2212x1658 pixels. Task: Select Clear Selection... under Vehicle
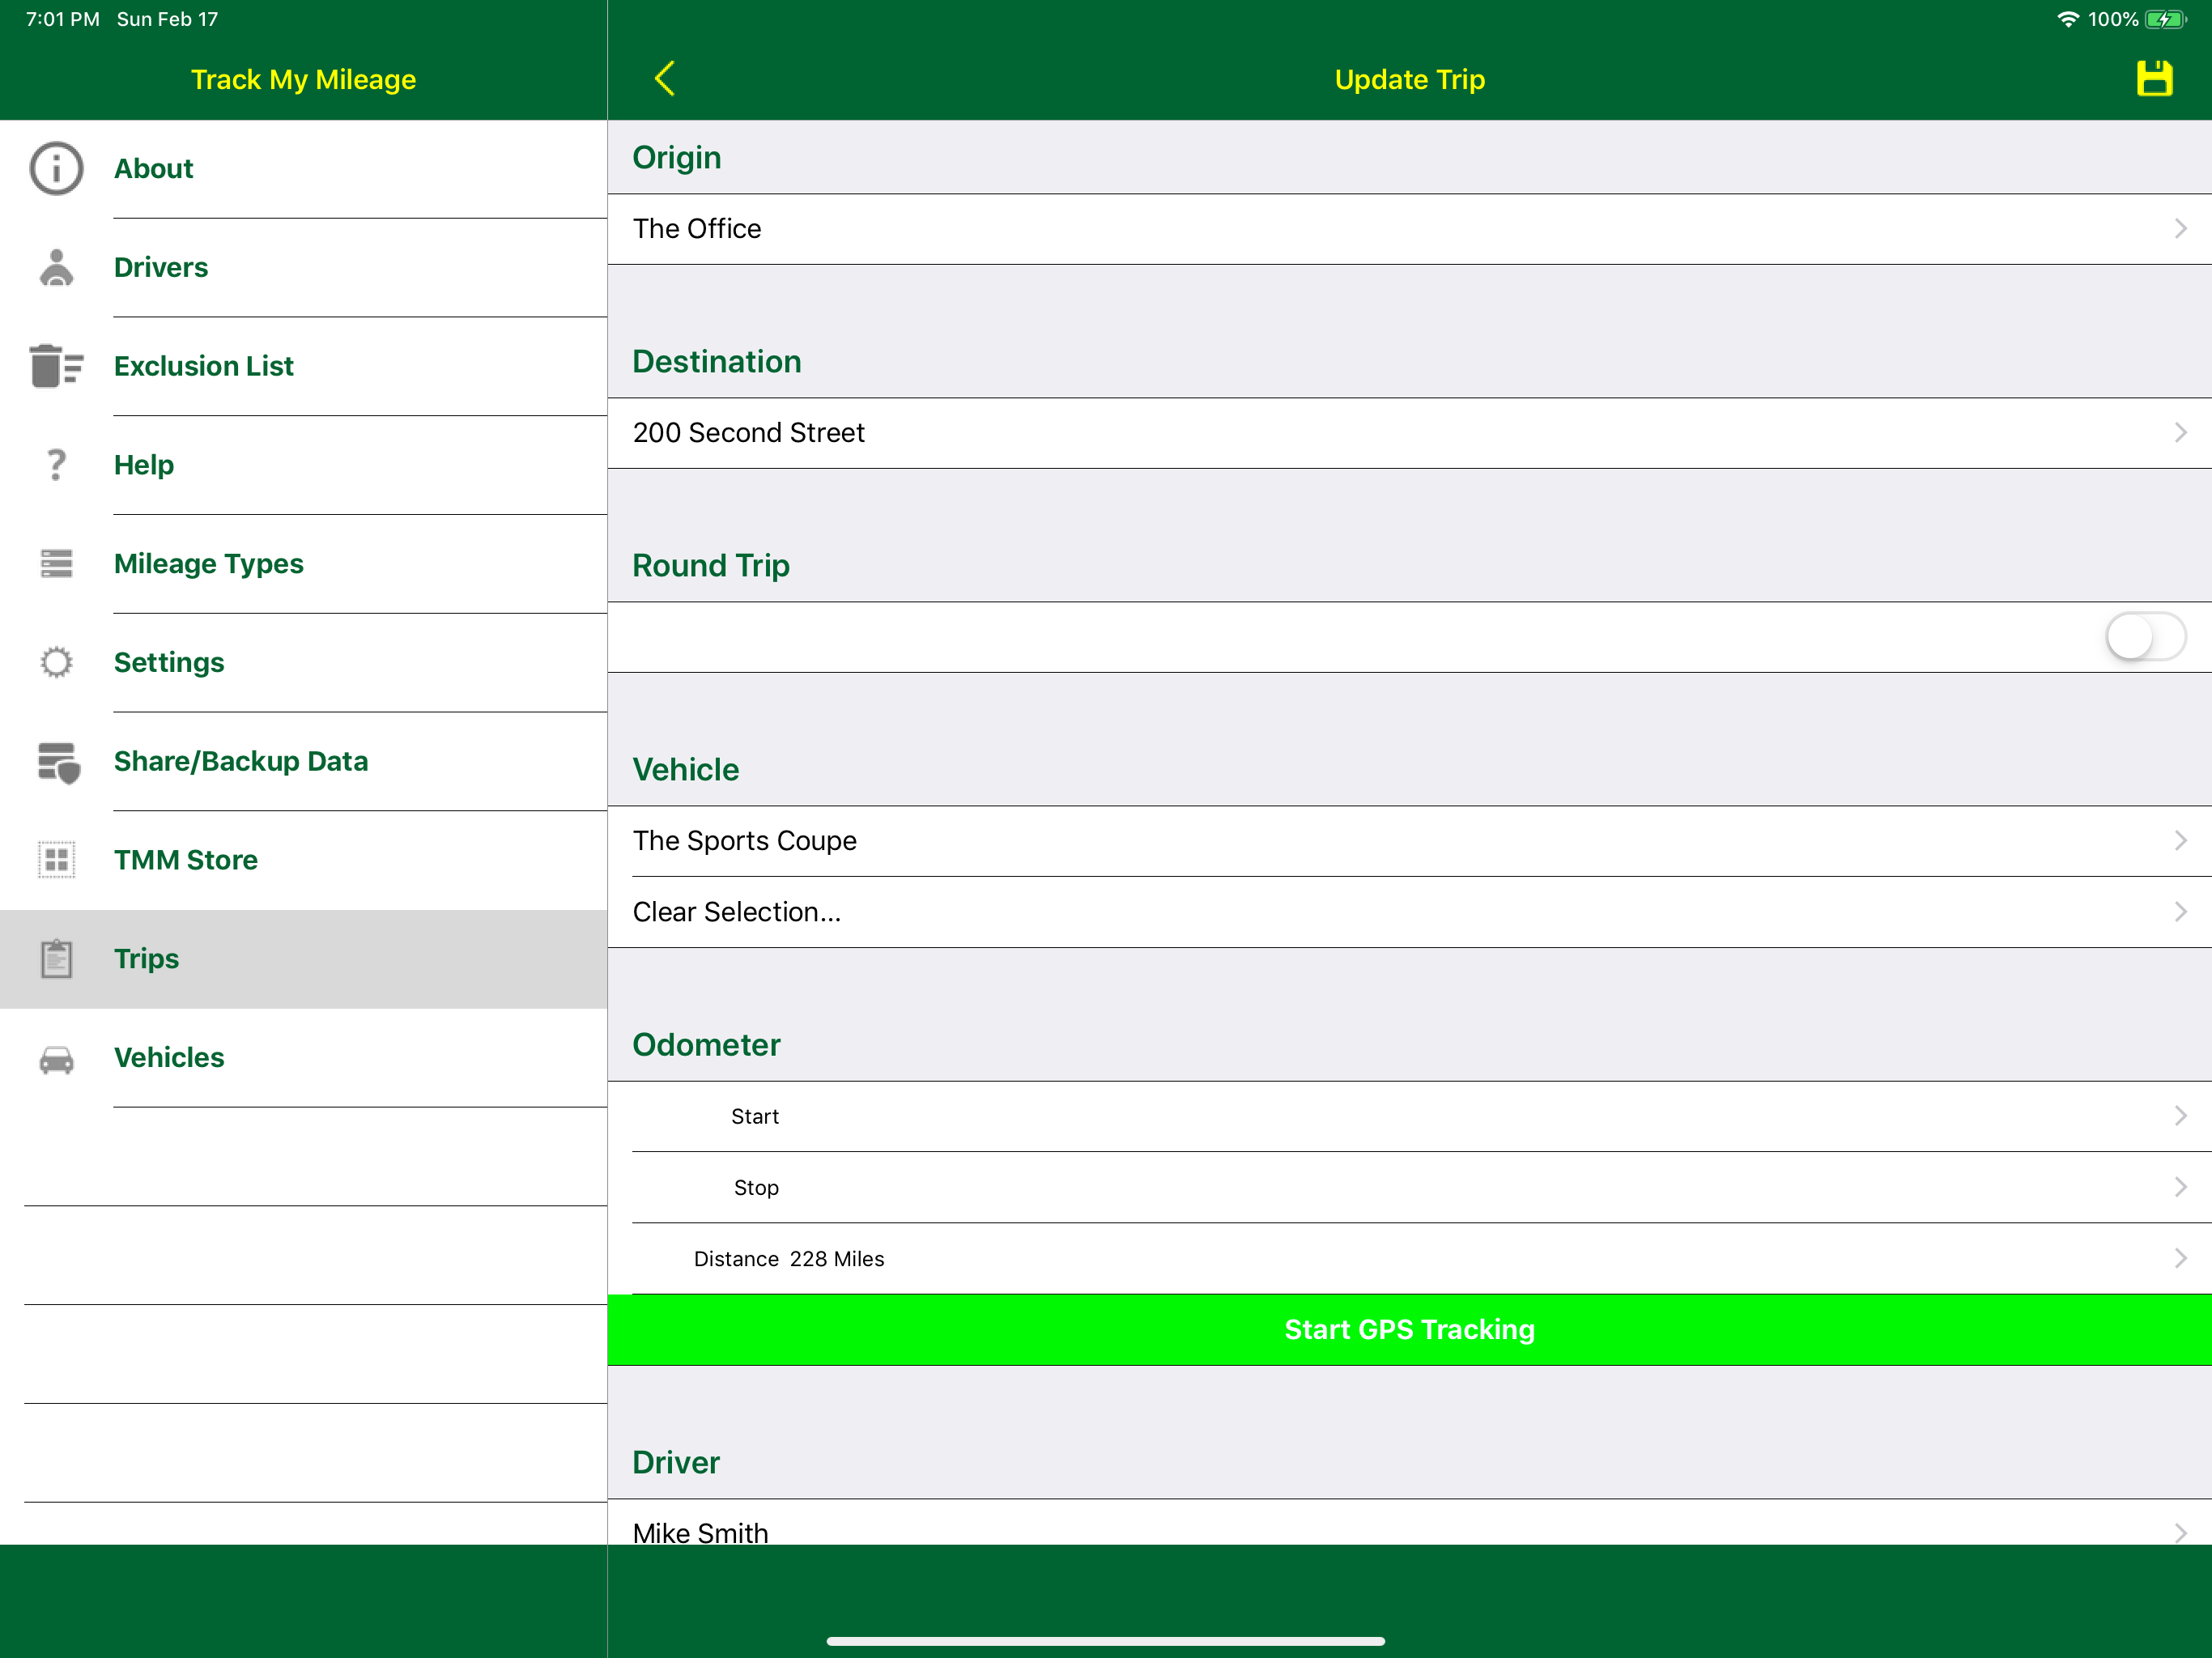click(1409, 912)
